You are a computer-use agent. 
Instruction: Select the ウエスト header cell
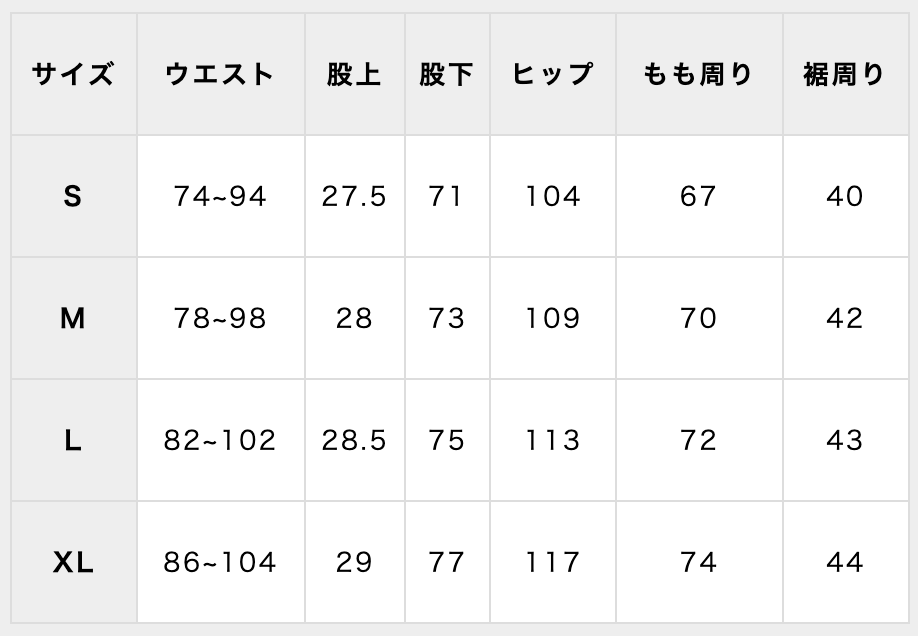220,74
